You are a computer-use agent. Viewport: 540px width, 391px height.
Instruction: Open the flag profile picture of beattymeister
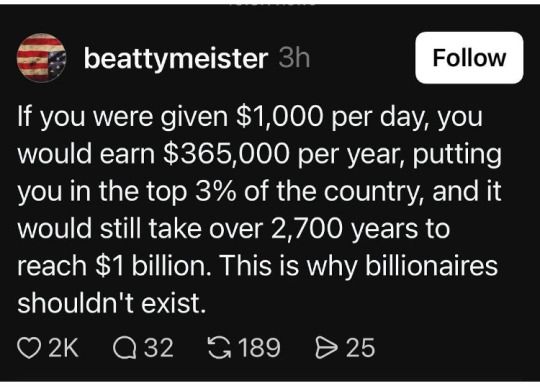[x=41, y=58]
